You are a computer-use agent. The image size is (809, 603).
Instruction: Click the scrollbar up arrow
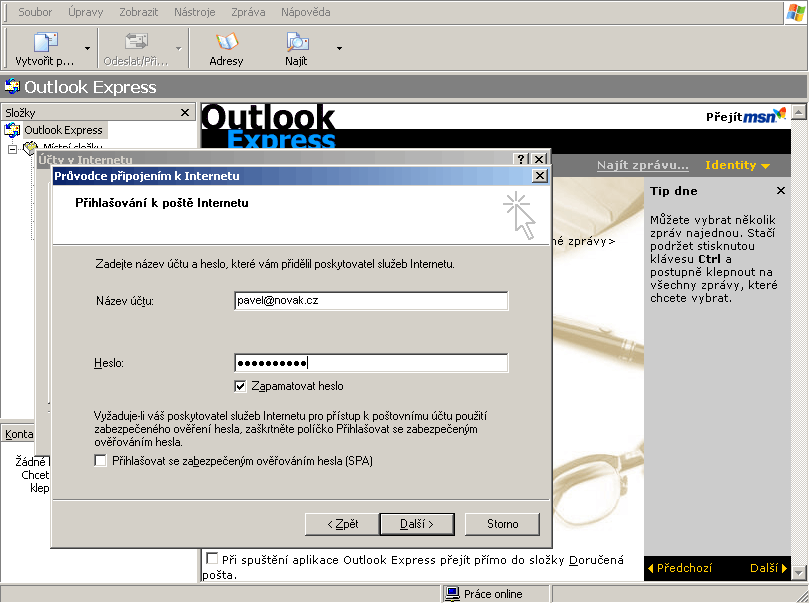(x=799, y=111)
